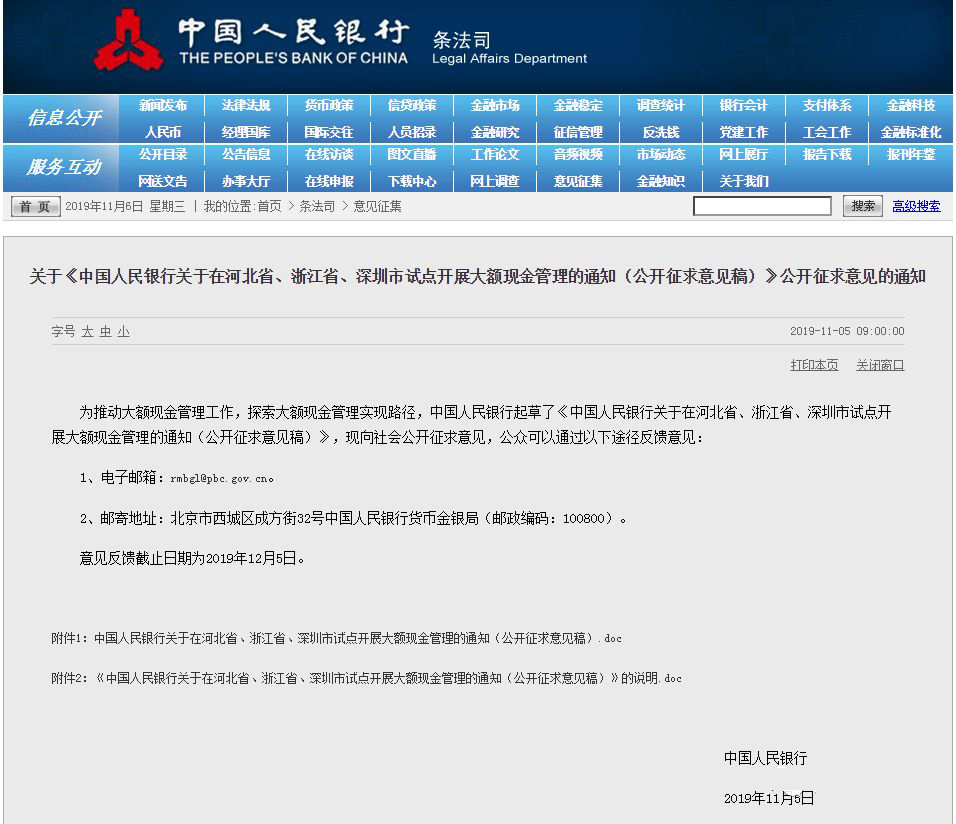The height and width of the screenshot is (824, 956).
Task: Go to 金融稳定 section
Action: (577, 106)
